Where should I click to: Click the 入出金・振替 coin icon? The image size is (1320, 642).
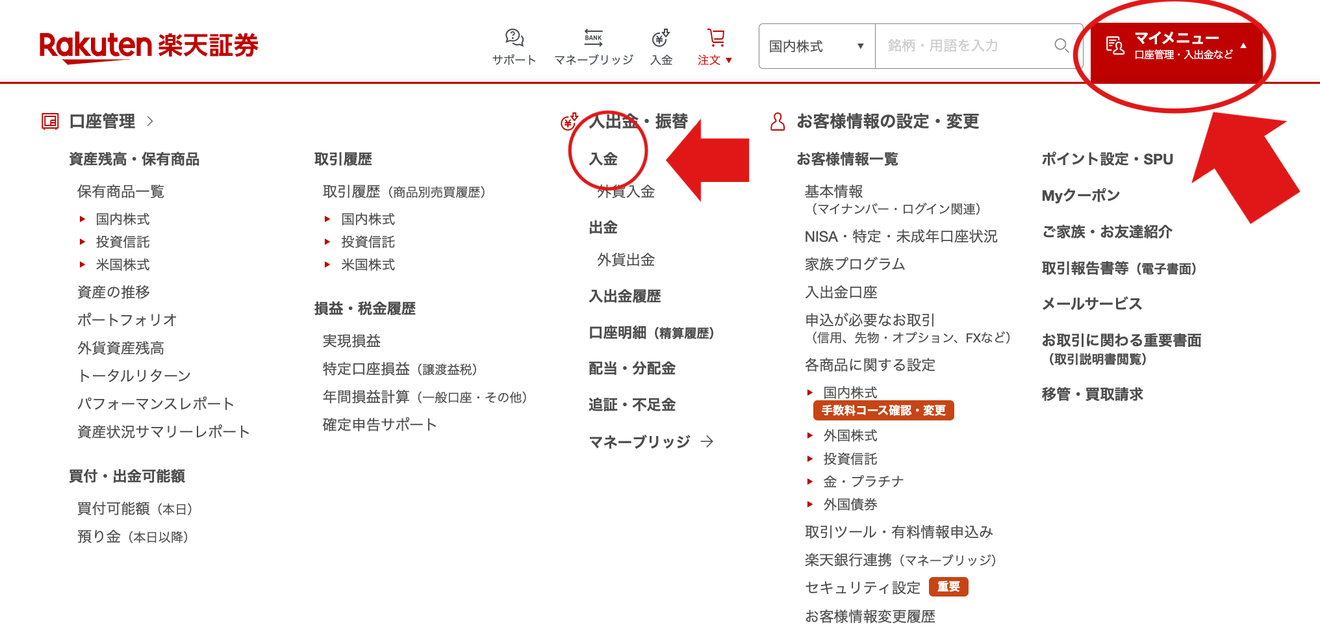(x=569, y=121)
